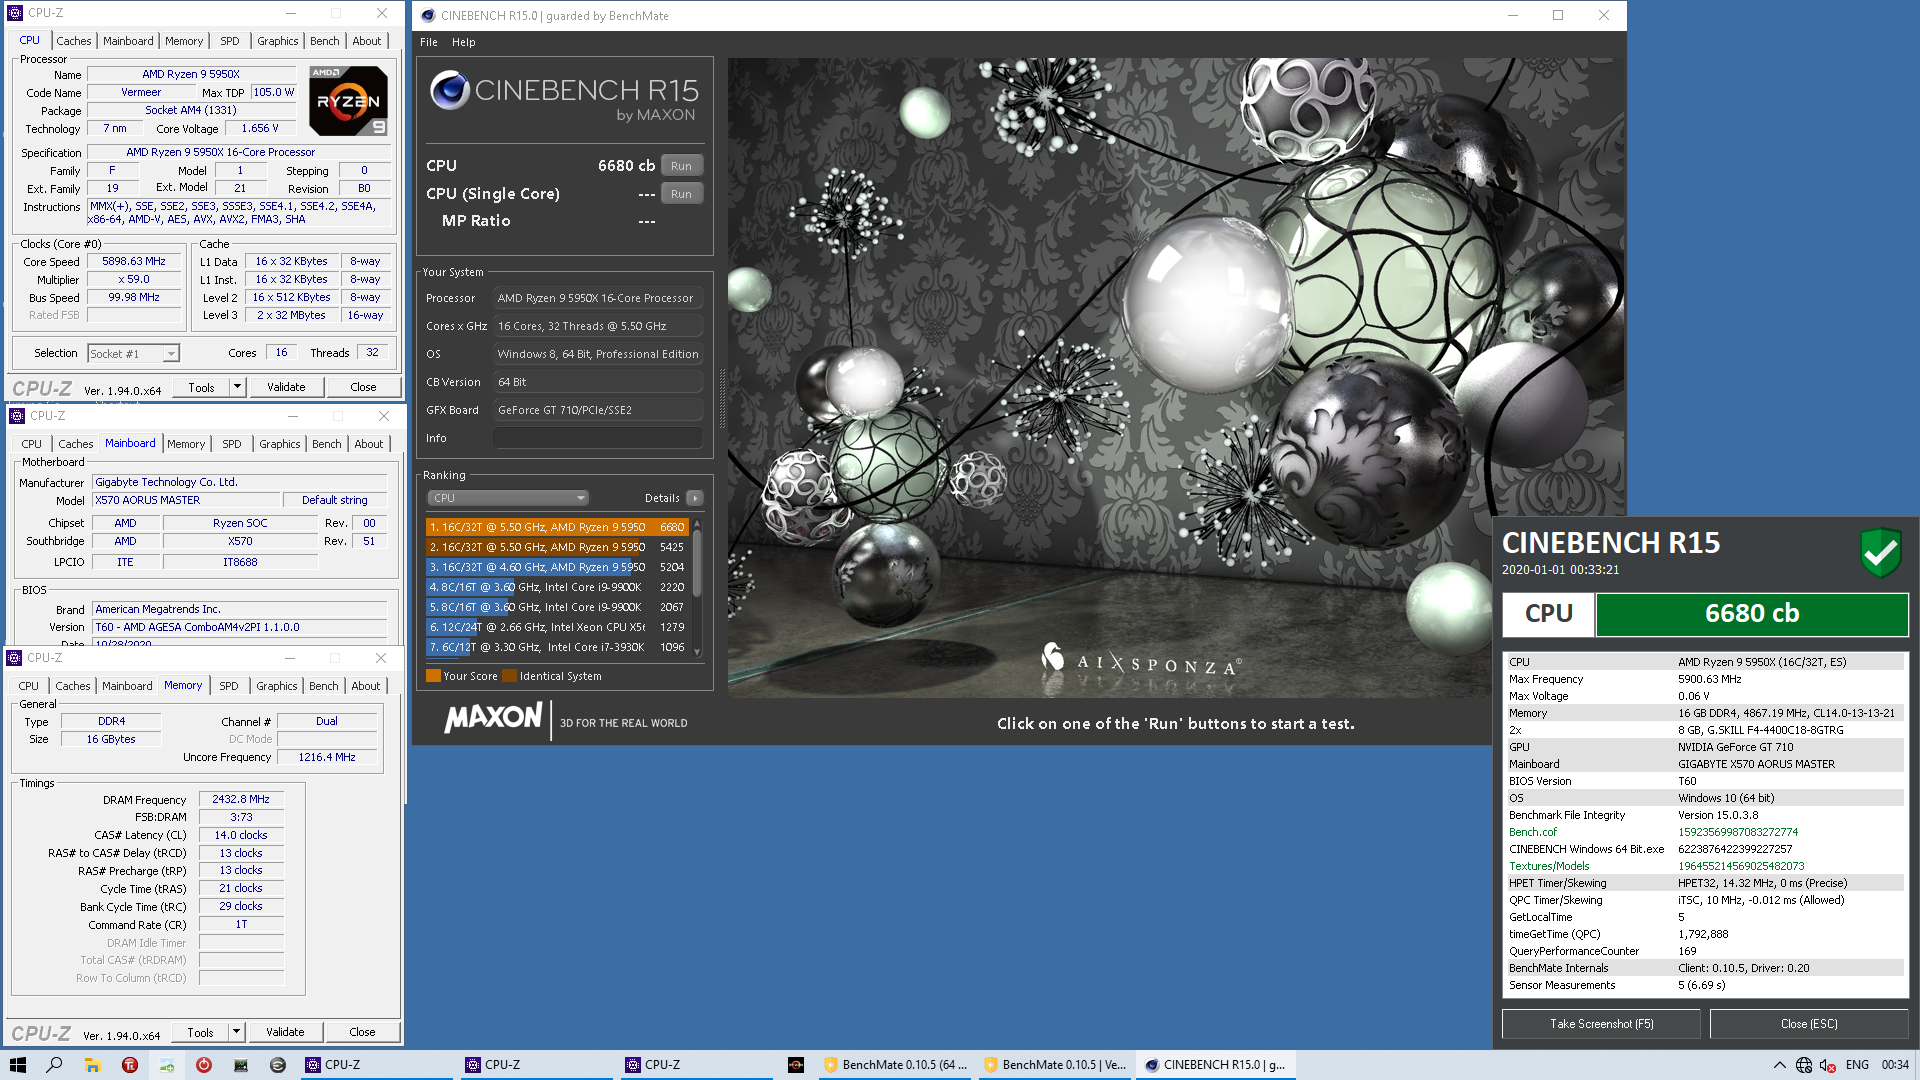1920x1080 pixels.
Task: Select ranking row Intel Core i7-3930K 1096
Action: tap(557, 647)
